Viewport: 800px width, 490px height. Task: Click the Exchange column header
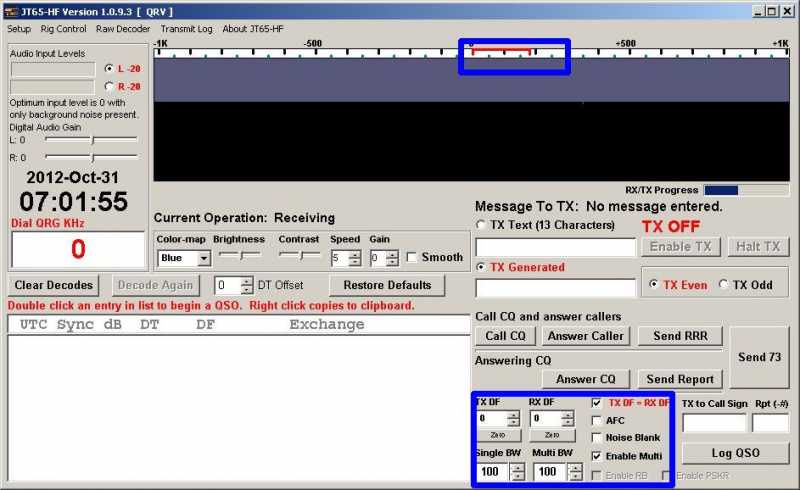327,325
